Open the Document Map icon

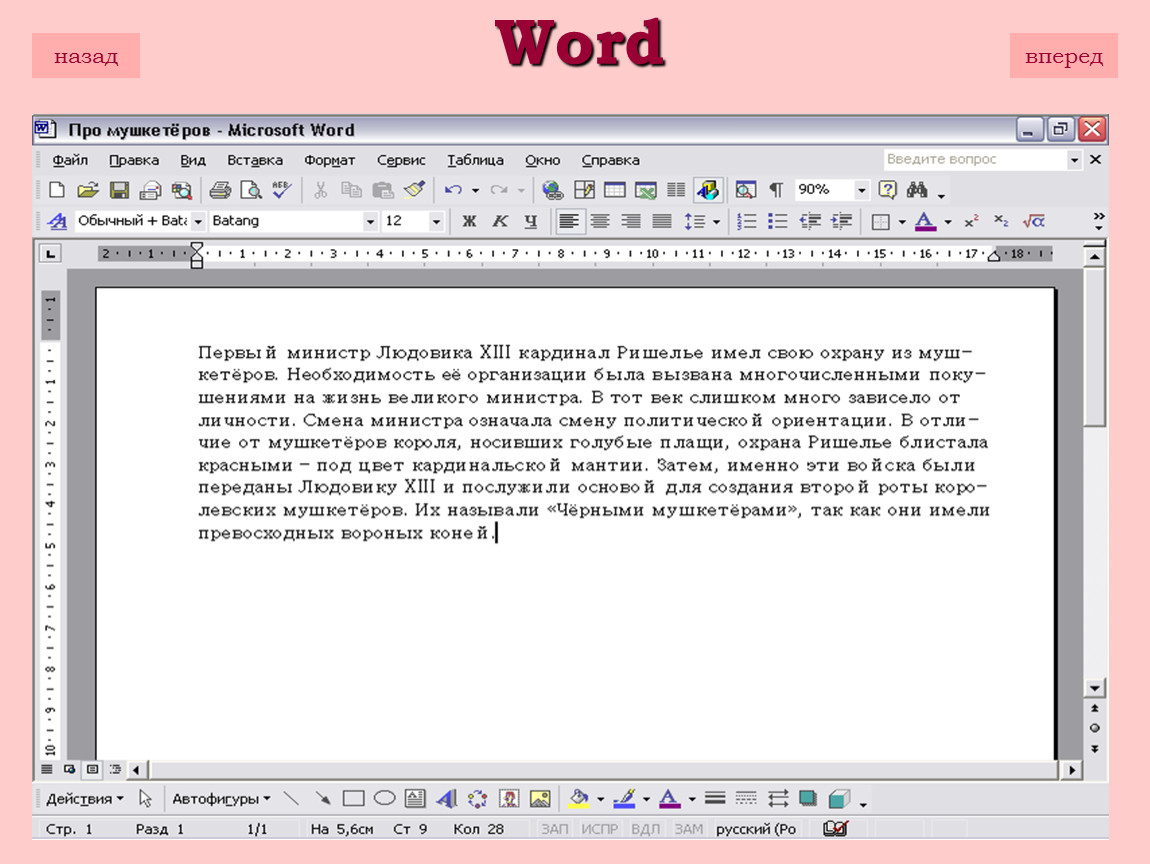[x=746, y=191]
